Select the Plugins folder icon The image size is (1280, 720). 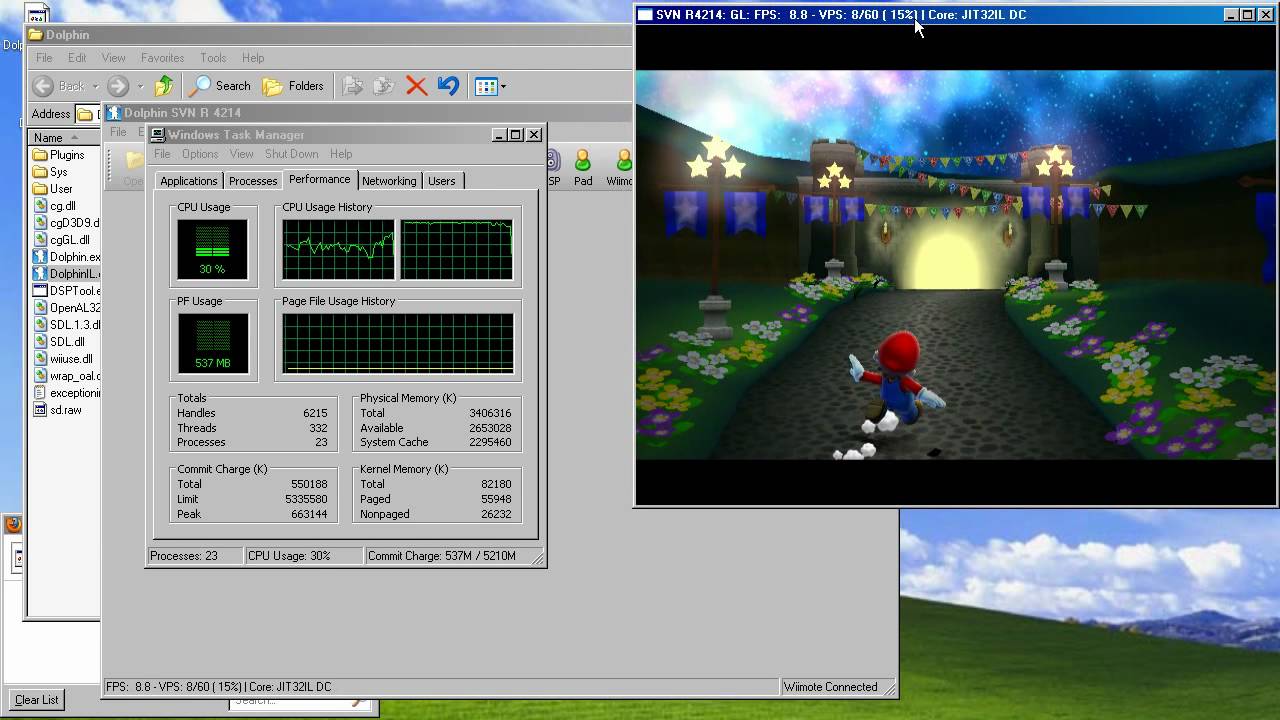(x=40, y=155)
